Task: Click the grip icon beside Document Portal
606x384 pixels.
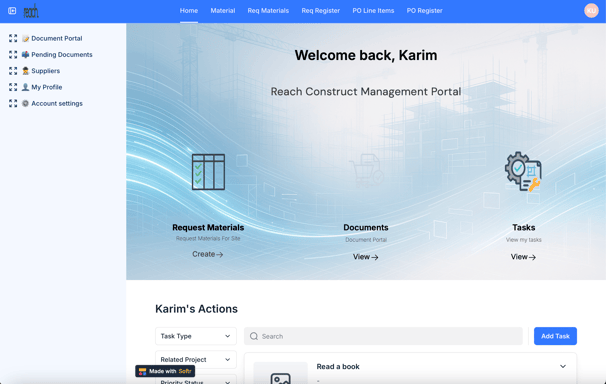Action: click(13, 38)
